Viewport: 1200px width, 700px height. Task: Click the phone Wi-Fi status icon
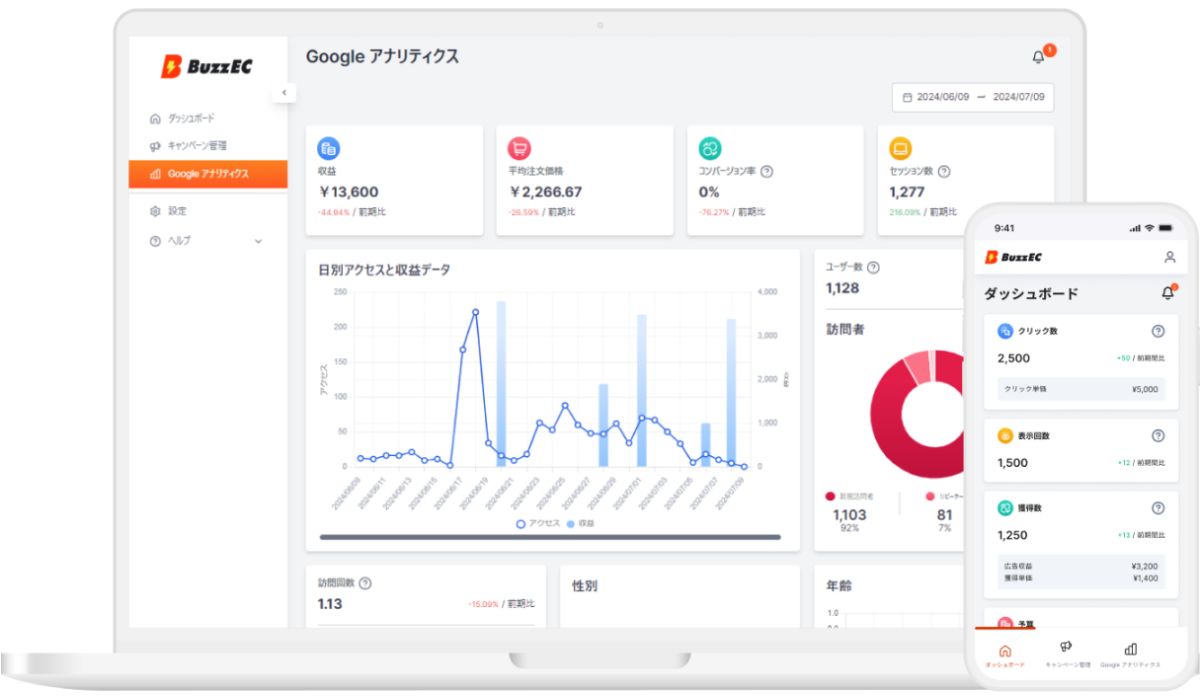1149,228
